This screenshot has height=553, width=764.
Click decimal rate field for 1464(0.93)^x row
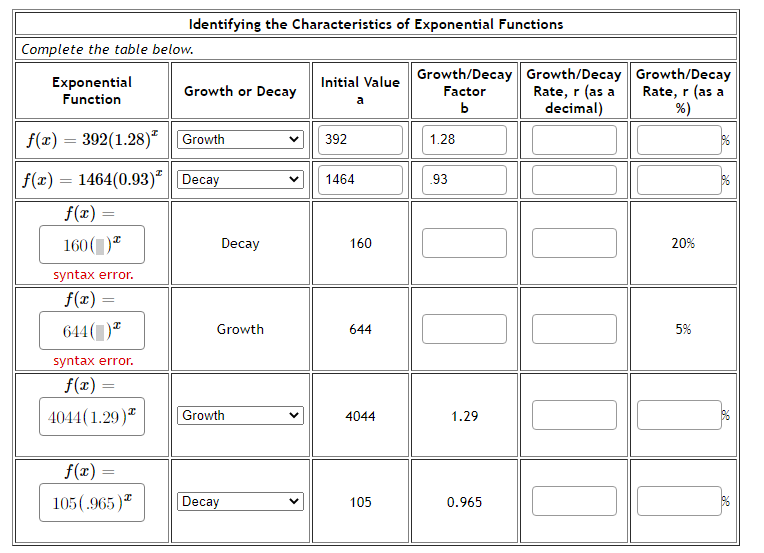574,180
